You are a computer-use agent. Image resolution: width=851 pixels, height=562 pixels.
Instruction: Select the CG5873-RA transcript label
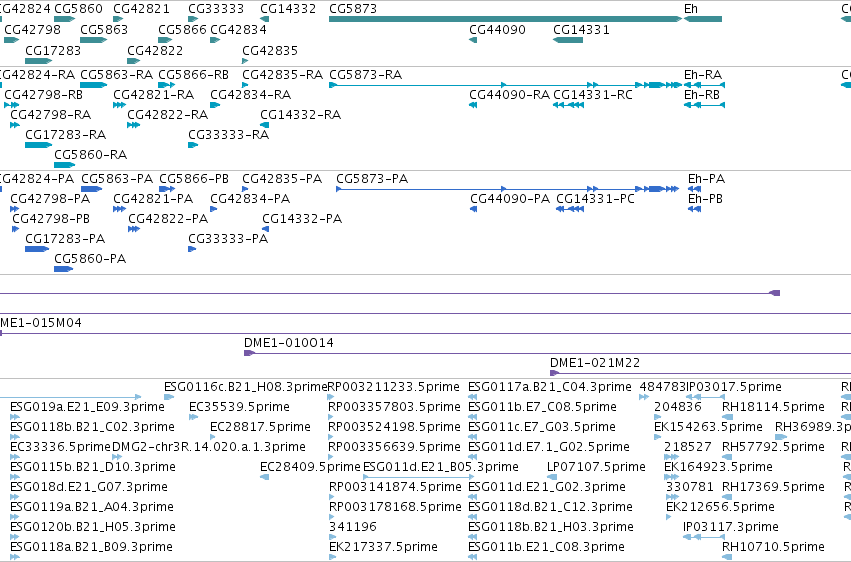pos(365,74)
